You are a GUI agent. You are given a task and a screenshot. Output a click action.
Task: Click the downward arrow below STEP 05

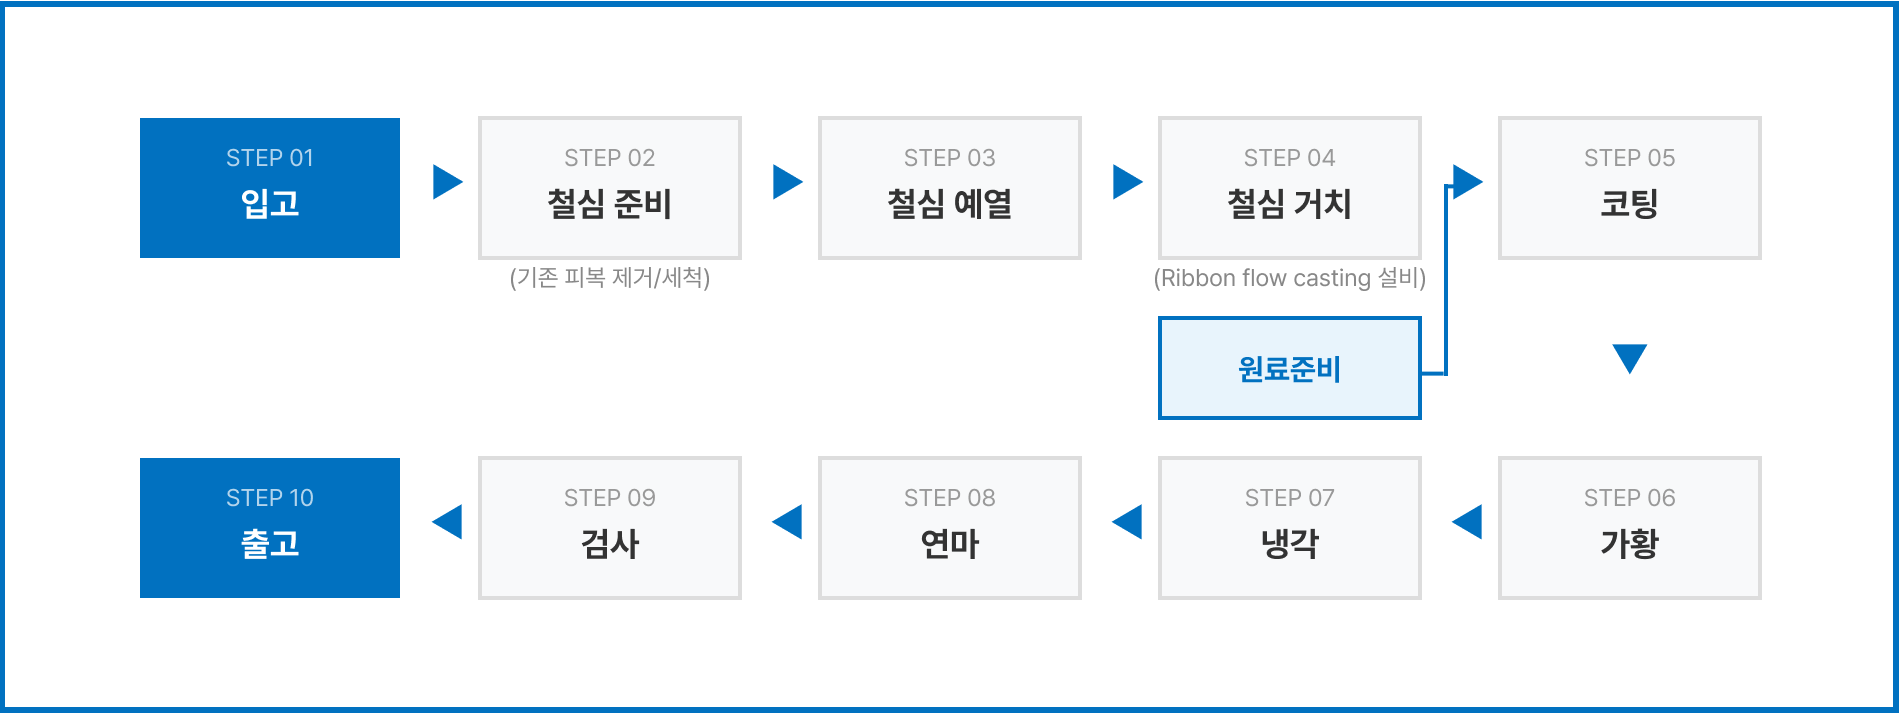pyautogui.click(x=1629, y=358)
